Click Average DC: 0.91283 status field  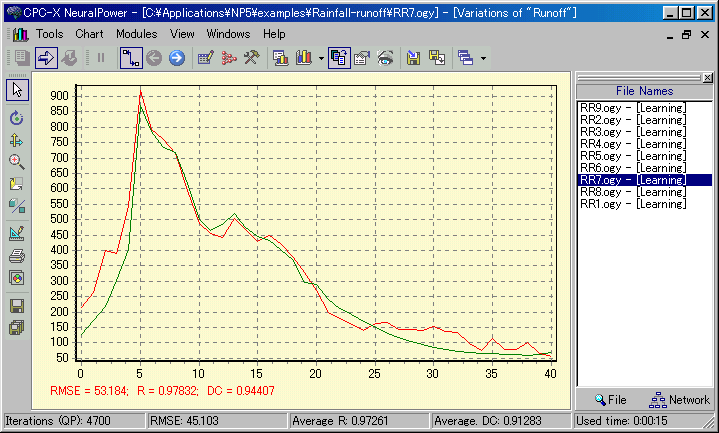[501, 421]
